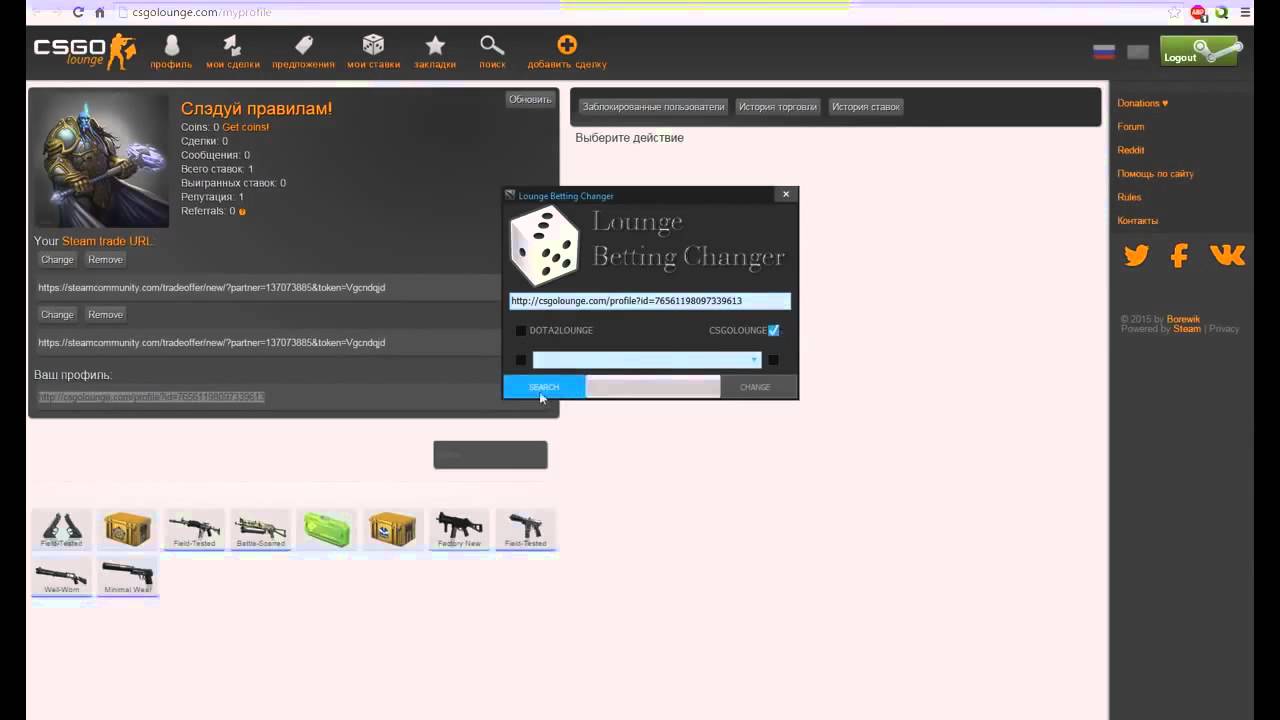Open История ставок tab
This screenshot has width=1280, height=720.
[866, 107]
